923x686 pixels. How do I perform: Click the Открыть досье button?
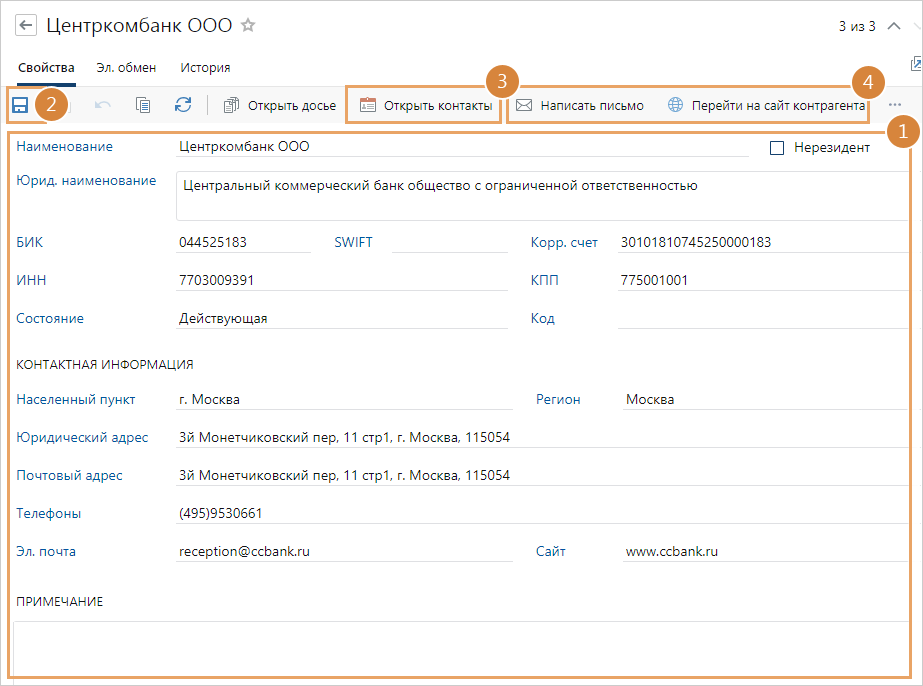pyautogui.click(x=279, y=105)
